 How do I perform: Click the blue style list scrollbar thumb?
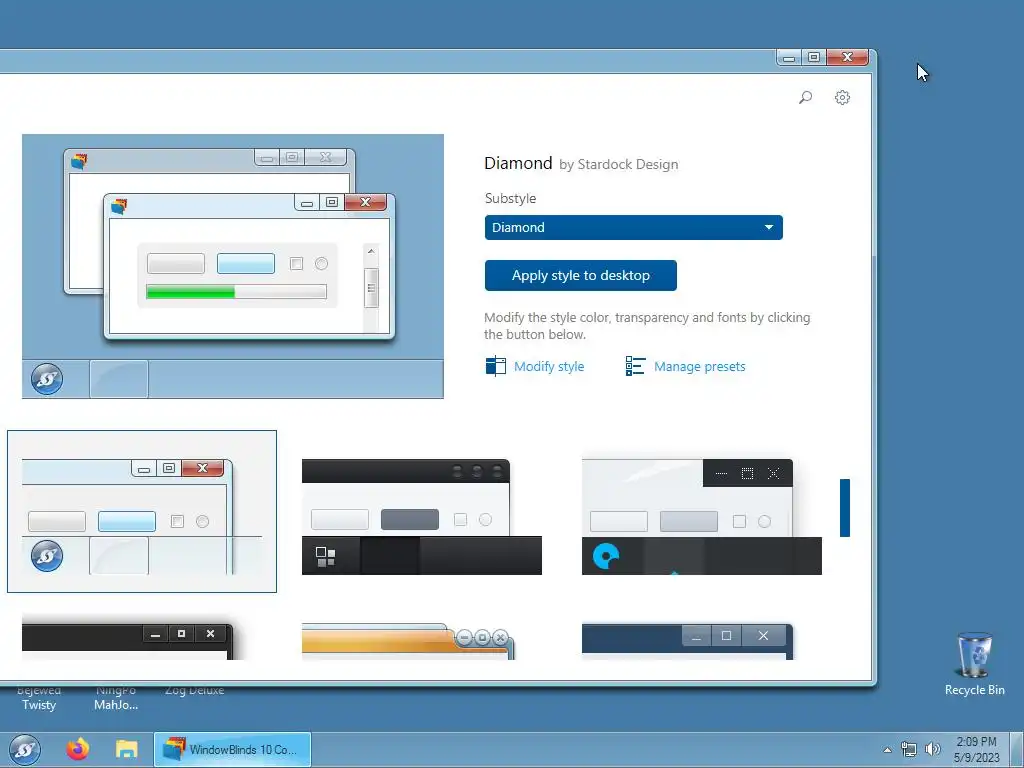844,507
